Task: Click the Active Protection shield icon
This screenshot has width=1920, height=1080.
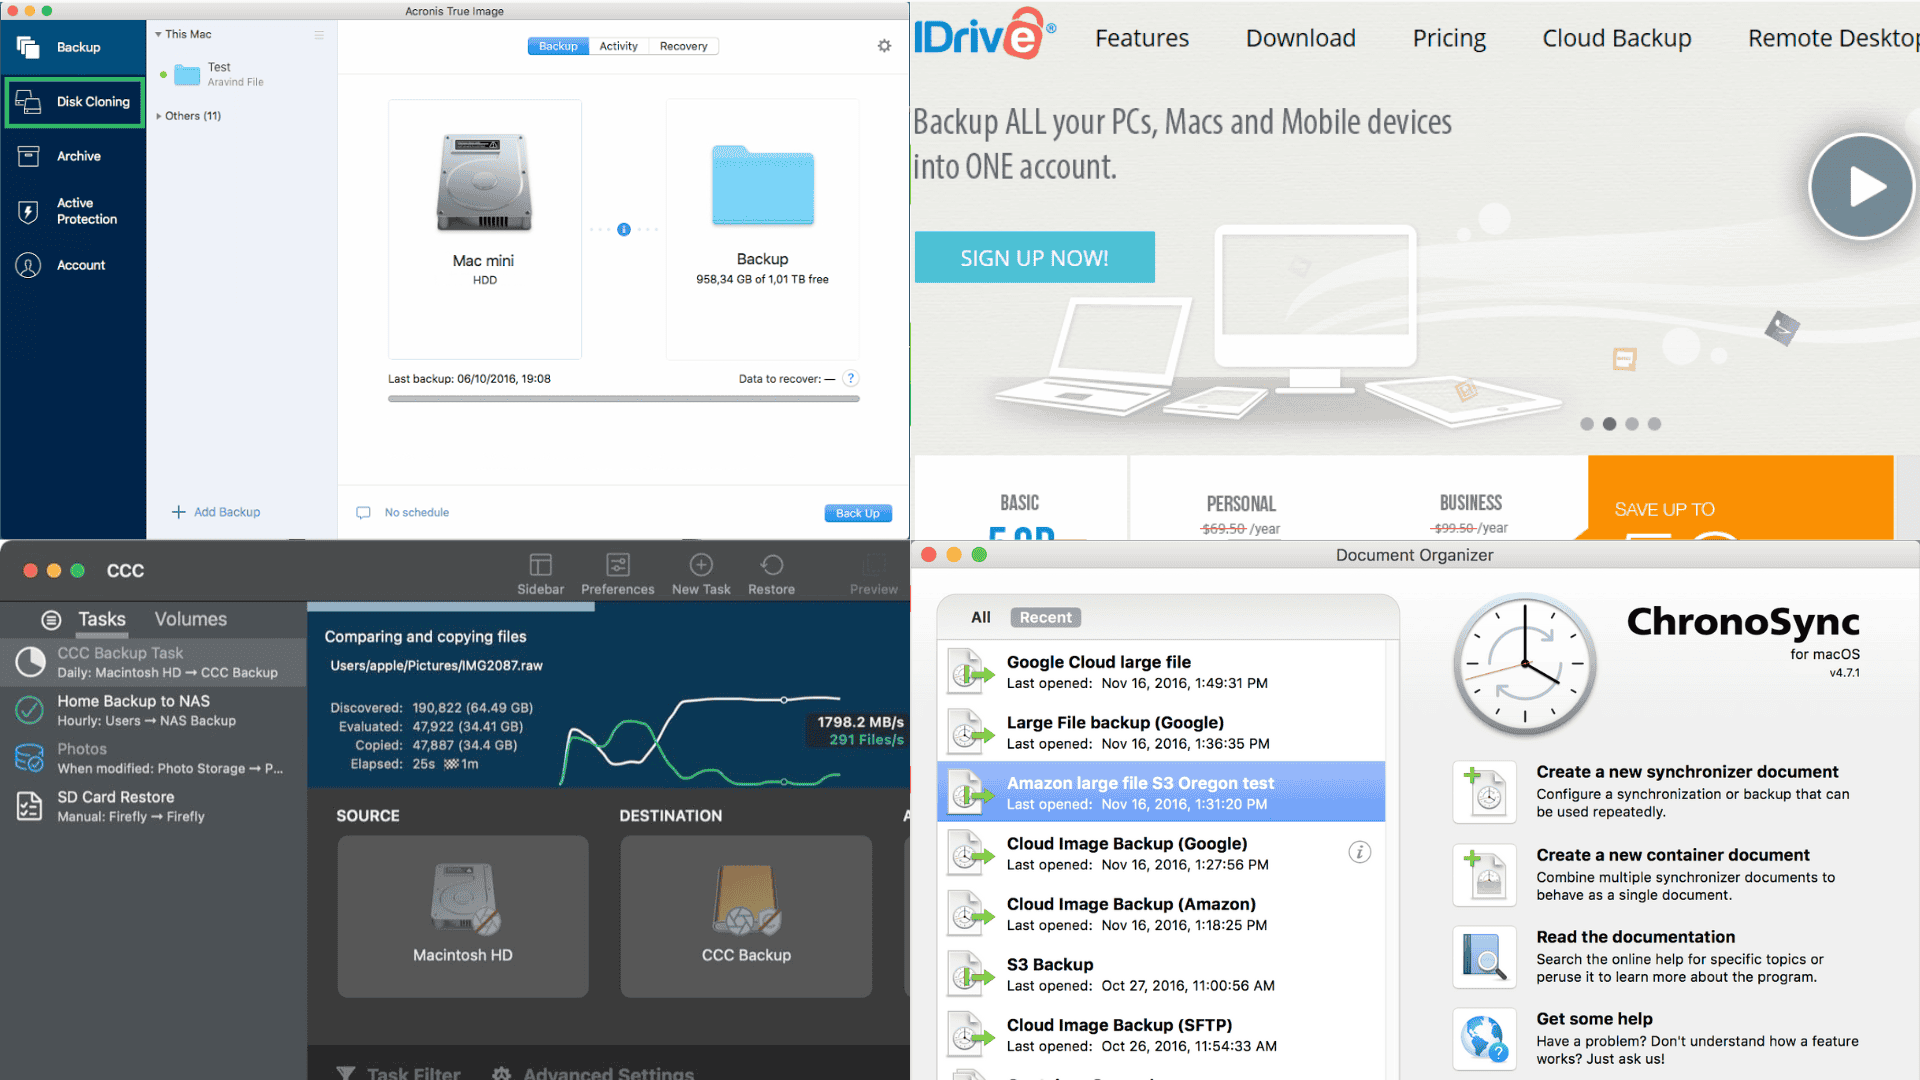Action: (x=28, y=211)
